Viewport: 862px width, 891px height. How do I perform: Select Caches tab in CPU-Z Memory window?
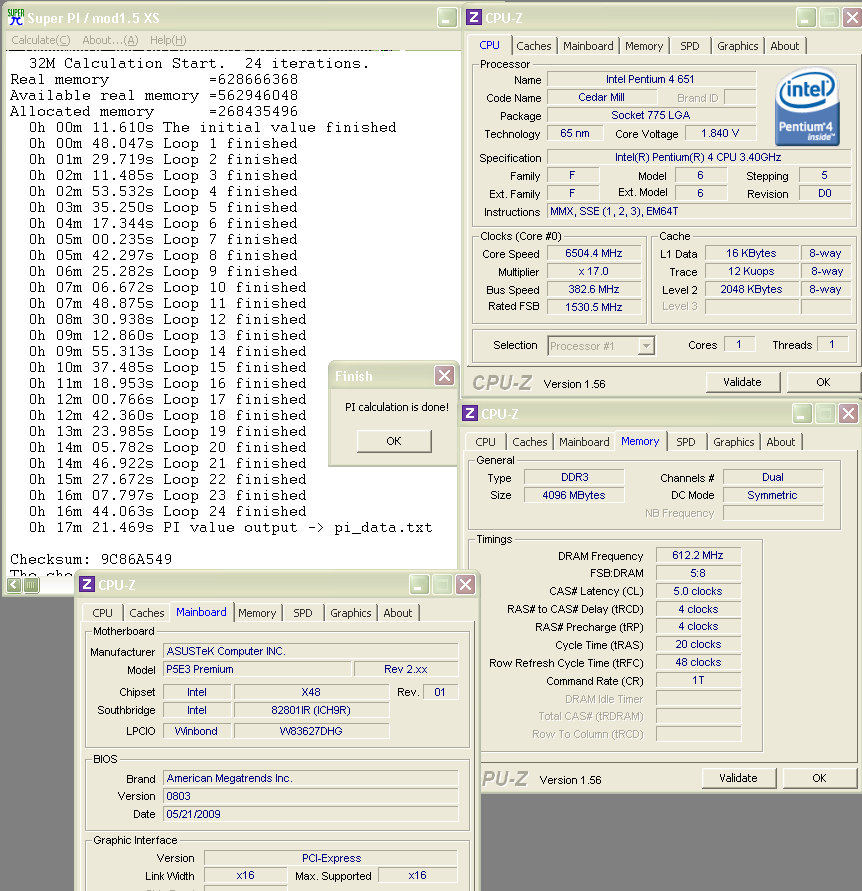tap(530, 442)
